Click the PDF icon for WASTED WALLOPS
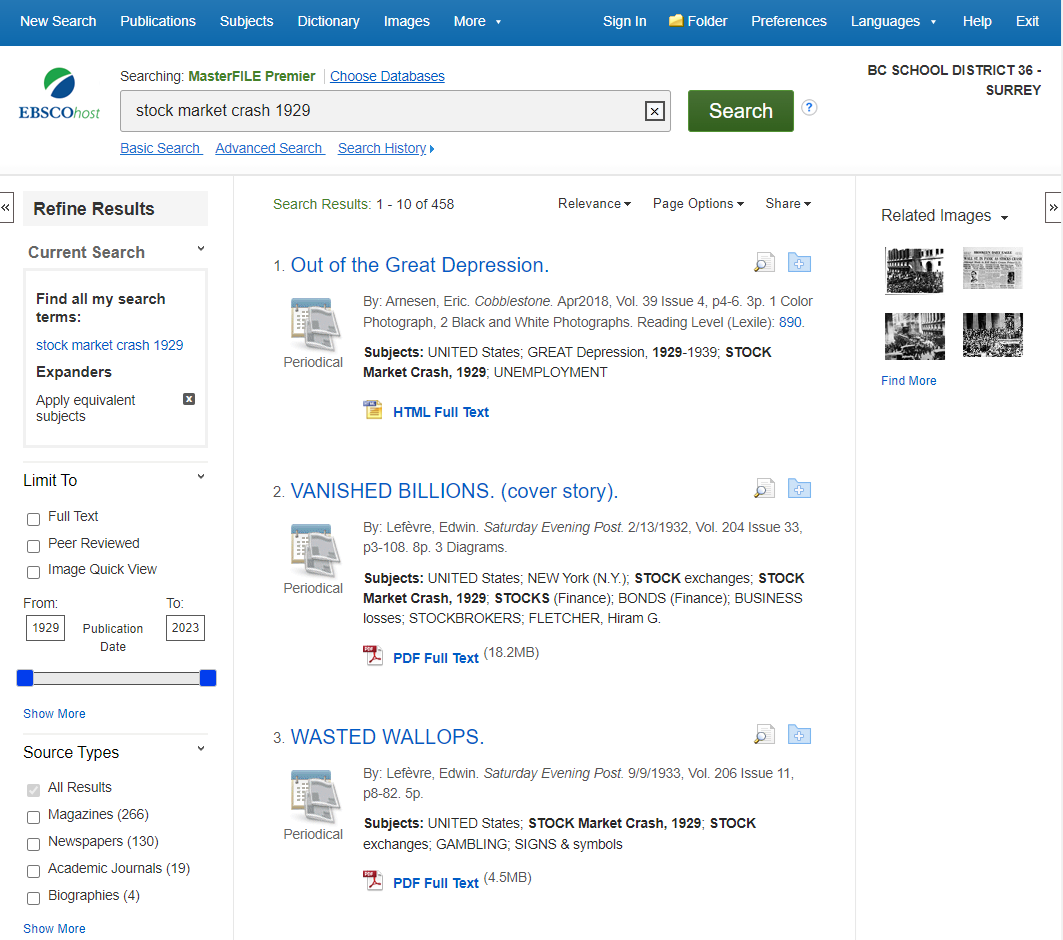 point(373,880)
